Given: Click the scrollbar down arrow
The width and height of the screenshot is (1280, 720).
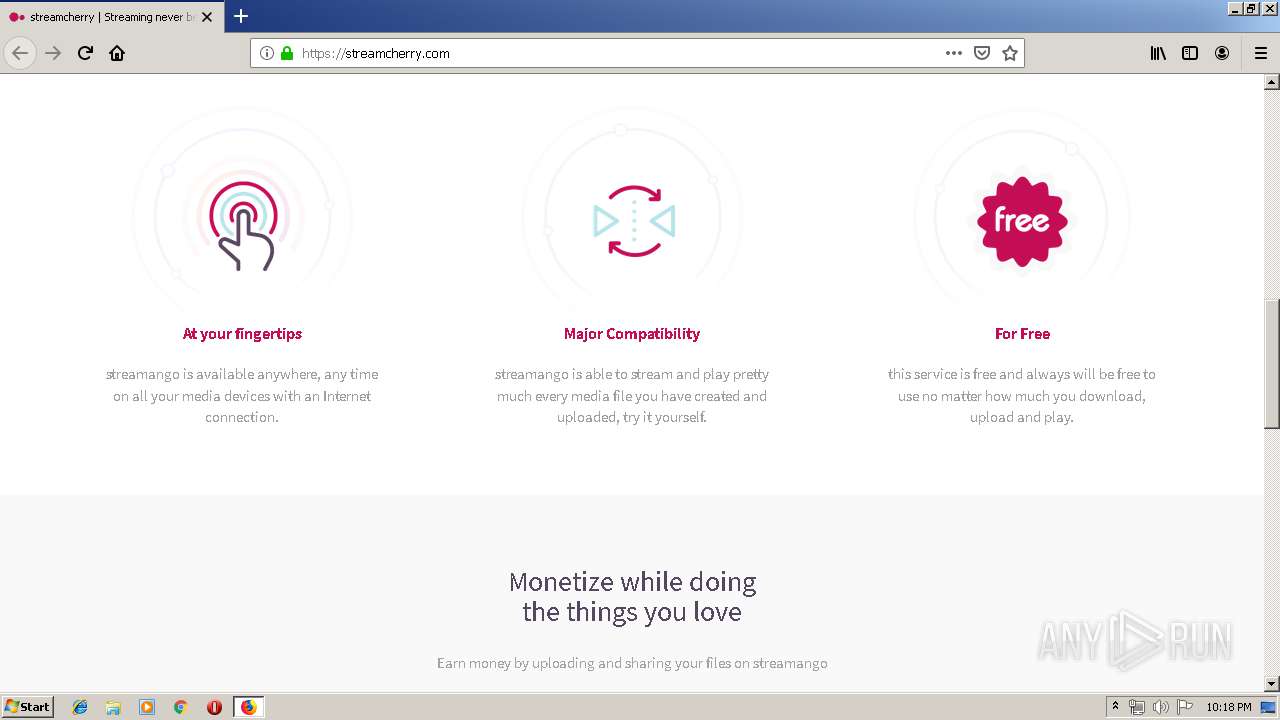Looking at the screenshot, I should (1272, 684).
